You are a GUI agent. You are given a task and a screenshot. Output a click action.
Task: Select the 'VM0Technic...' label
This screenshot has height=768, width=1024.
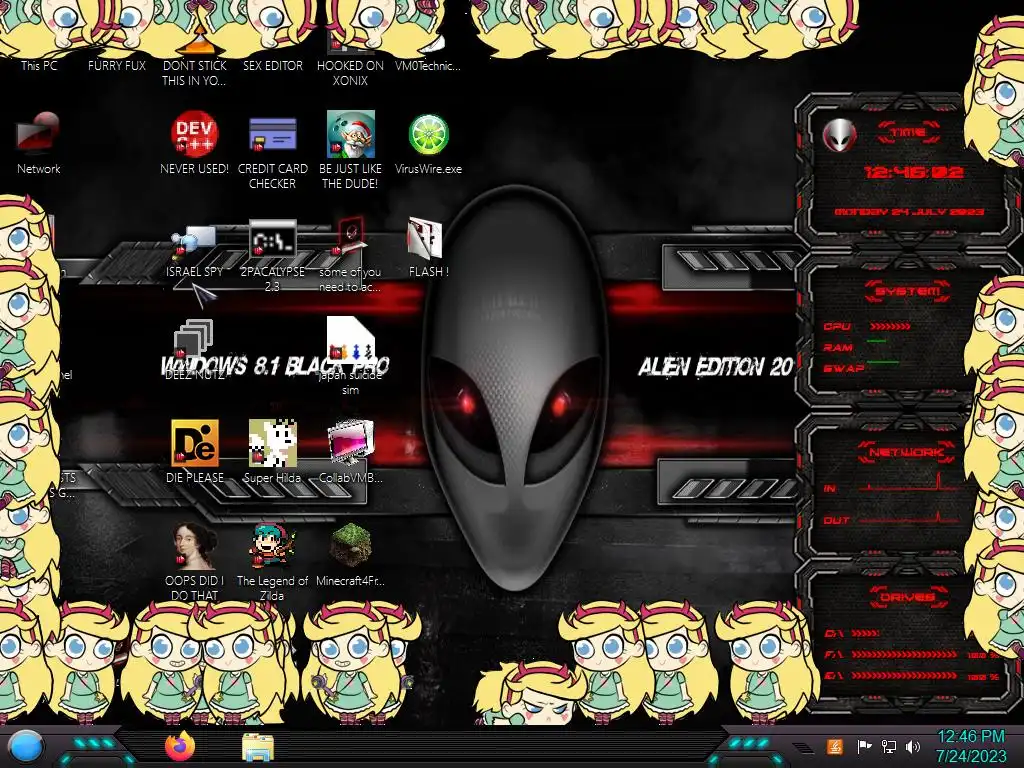tap(428, 65)
